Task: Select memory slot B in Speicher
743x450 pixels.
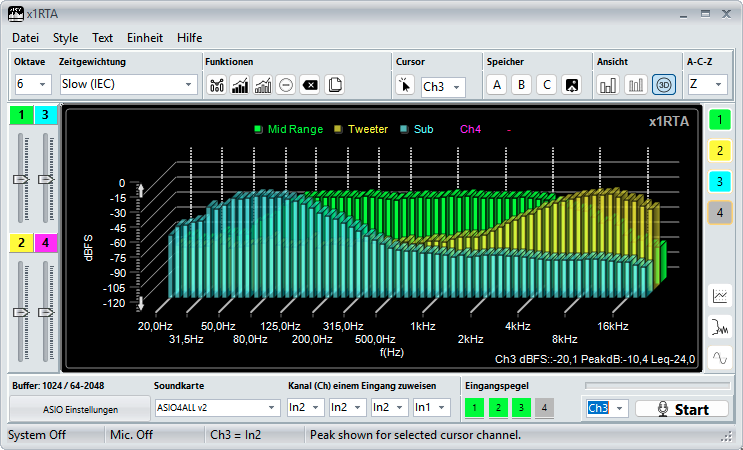Action: pos(520,85)
